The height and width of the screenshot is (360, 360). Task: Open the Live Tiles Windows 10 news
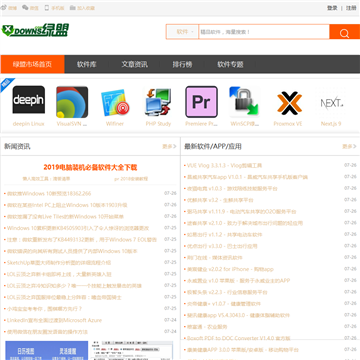pyautogui.click(x=65, y=217)
